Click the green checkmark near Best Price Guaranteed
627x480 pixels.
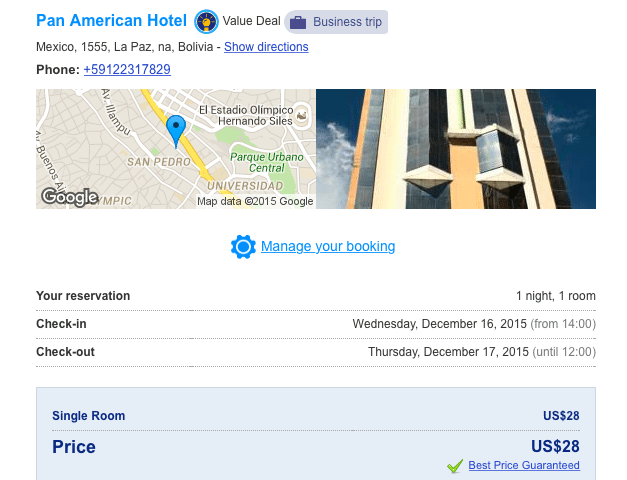click(x=455, y=466)
